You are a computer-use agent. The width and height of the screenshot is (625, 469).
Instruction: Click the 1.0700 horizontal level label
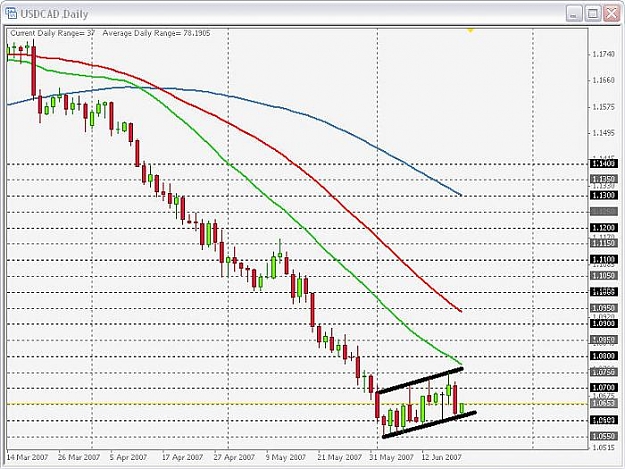click(603, 388)
